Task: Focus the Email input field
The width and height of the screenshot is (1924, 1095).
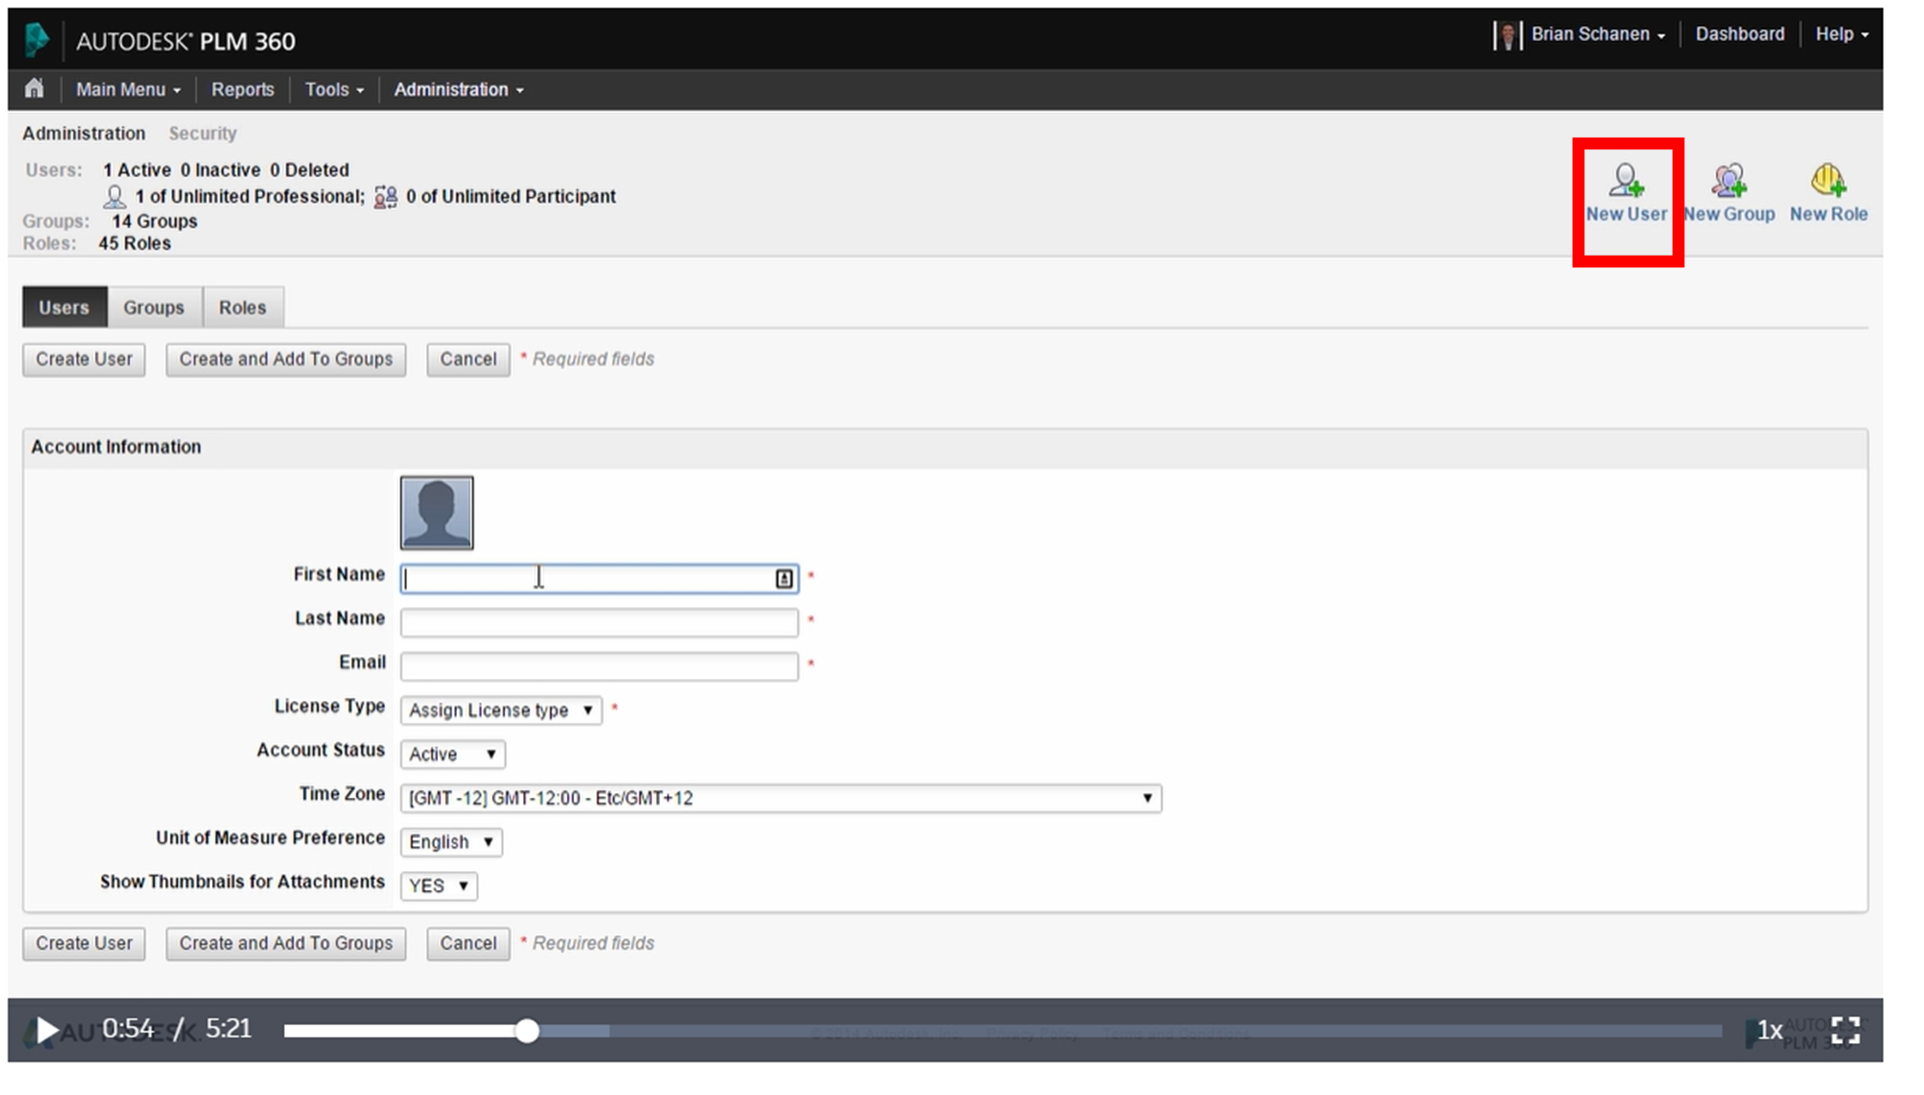Action: point(599,666)
